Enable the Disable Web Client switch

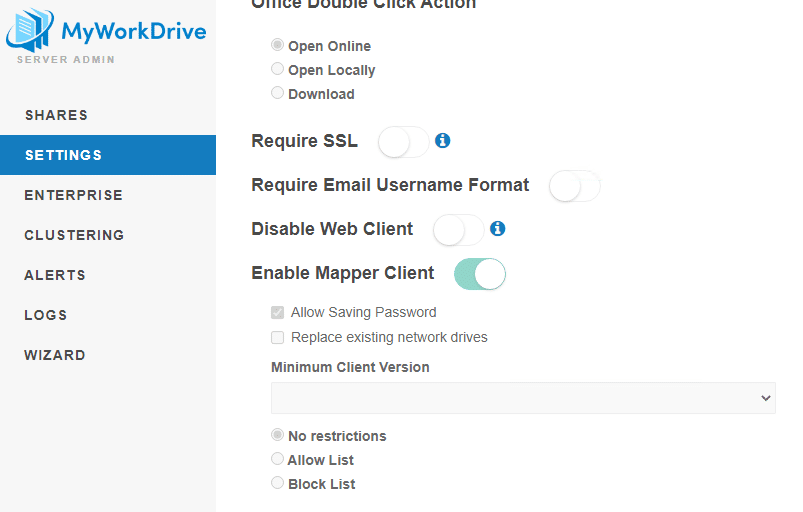(458, 230)
